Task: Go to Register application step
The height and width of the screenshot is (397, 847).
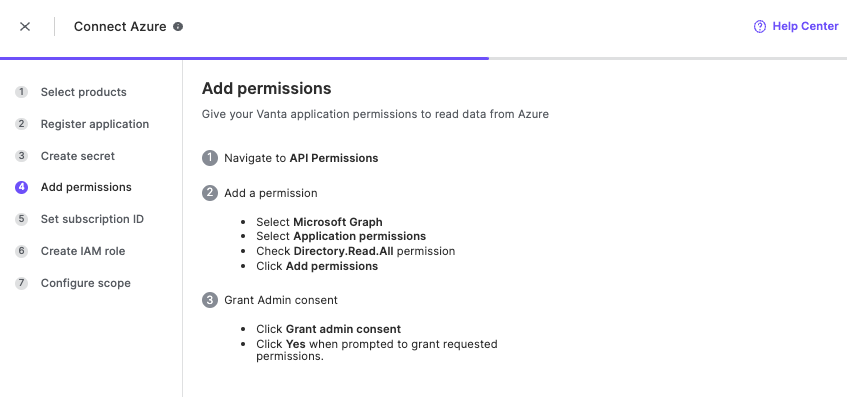Action: pyautogui.click(x=95, y=124)
